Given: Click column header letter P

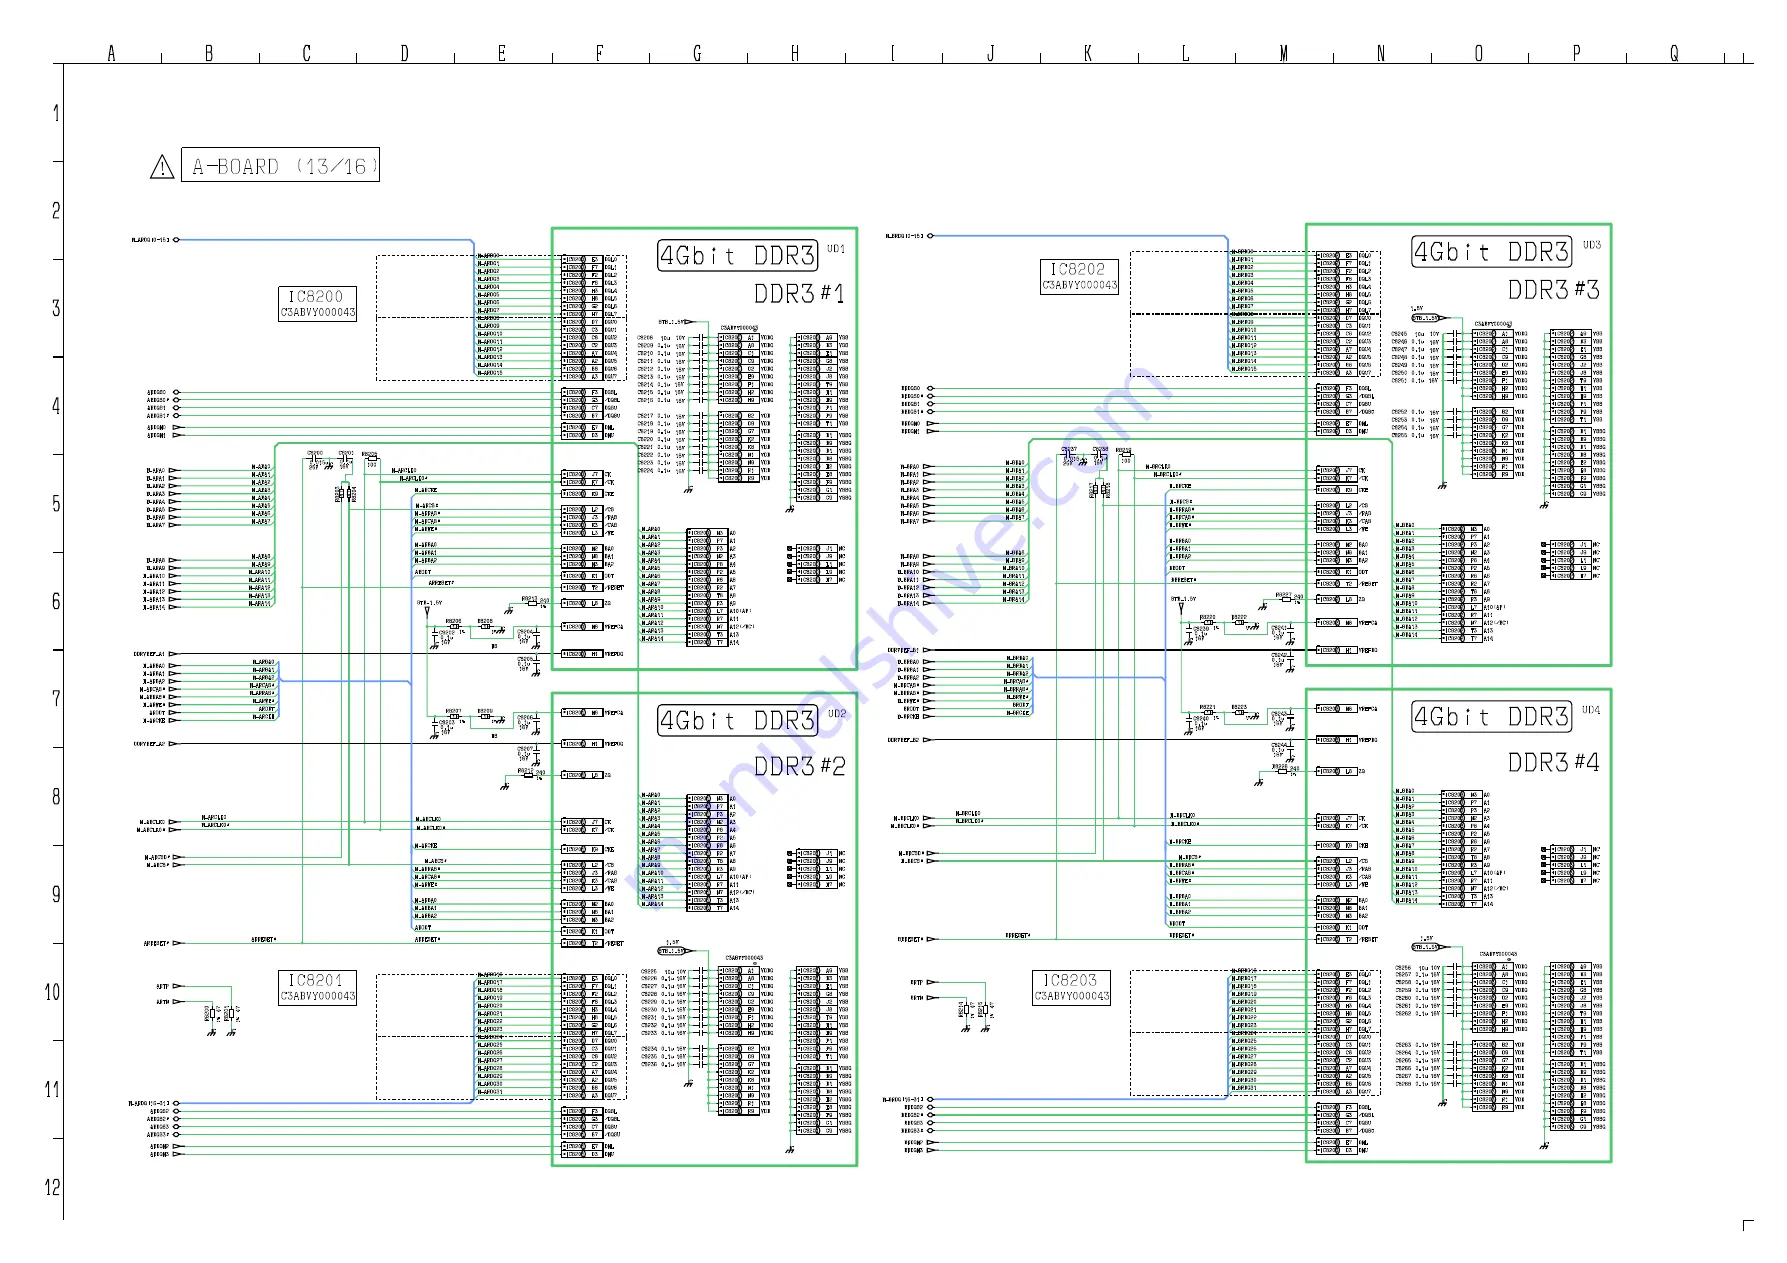Looking at the screenshot, I should click(x=1577, y=54).
